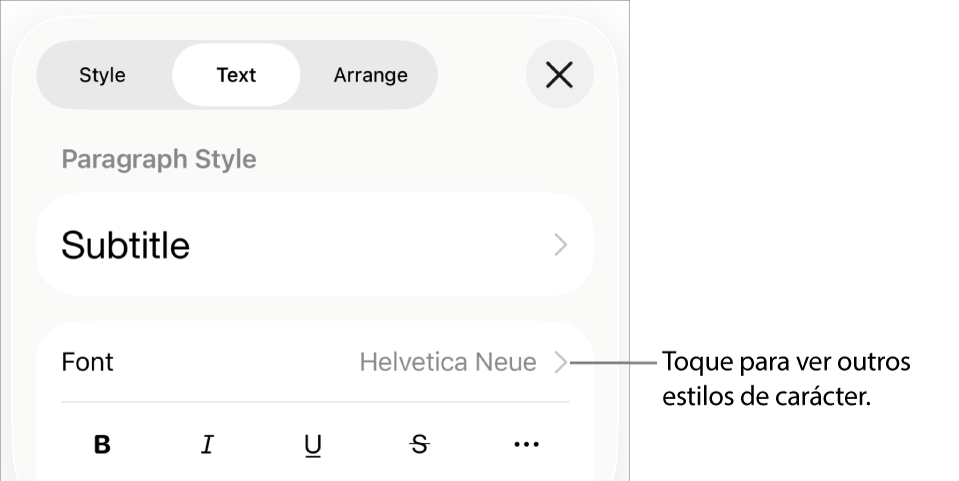The height and width of the screenshot is (481, 959).
Task: Open more text options via the ellipsis icon
Action: pyautogui.click(x=526, y=445)
